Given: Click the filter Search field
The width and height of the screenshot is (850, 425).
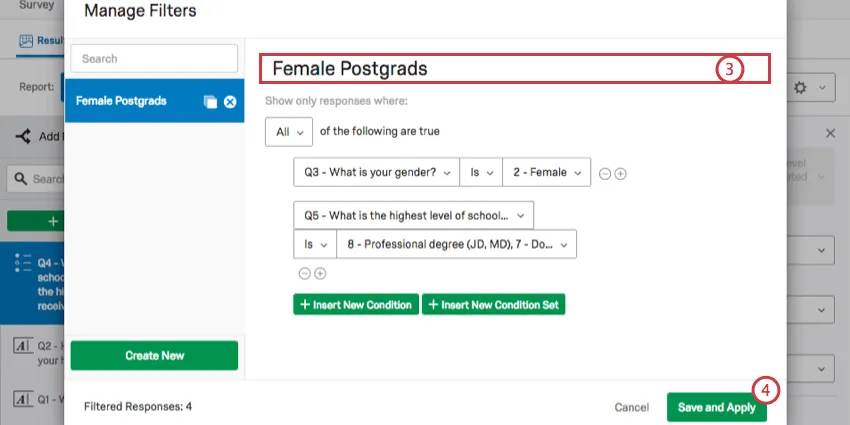Looking at the screenshot, I should coord(154,59).
